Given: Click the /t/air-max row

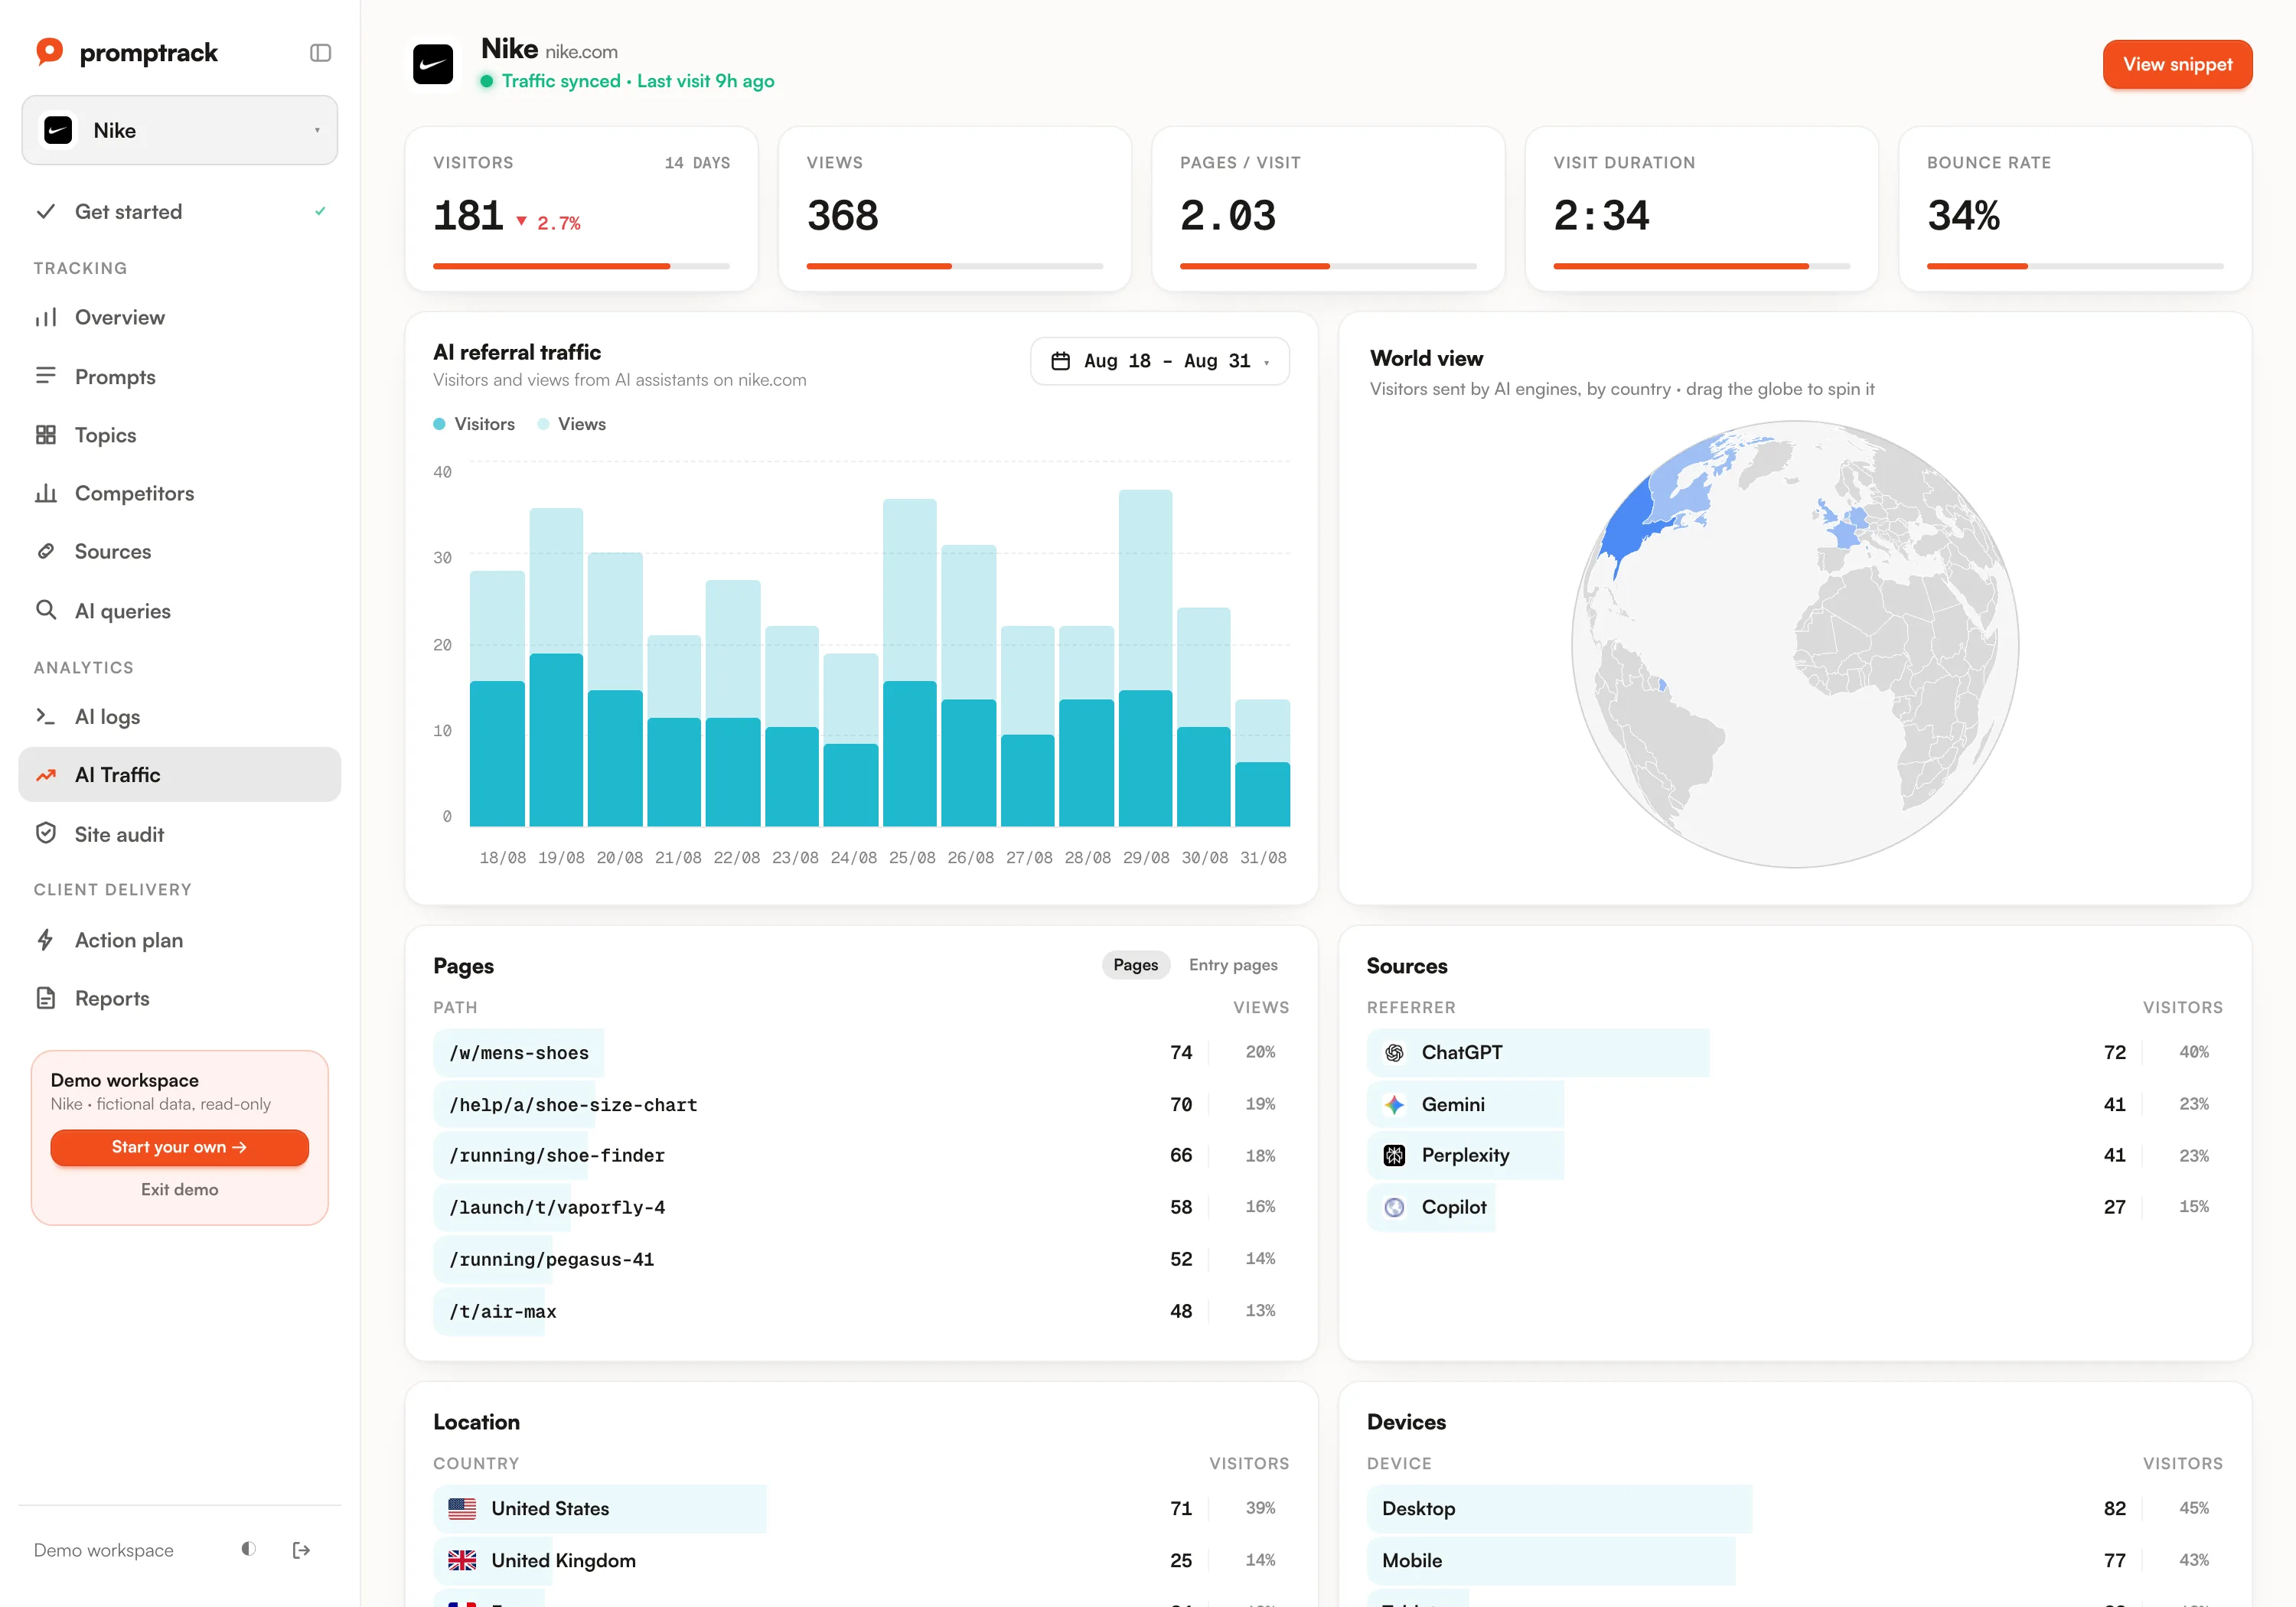Looking at the screenshot, I should pos(861,1311).
